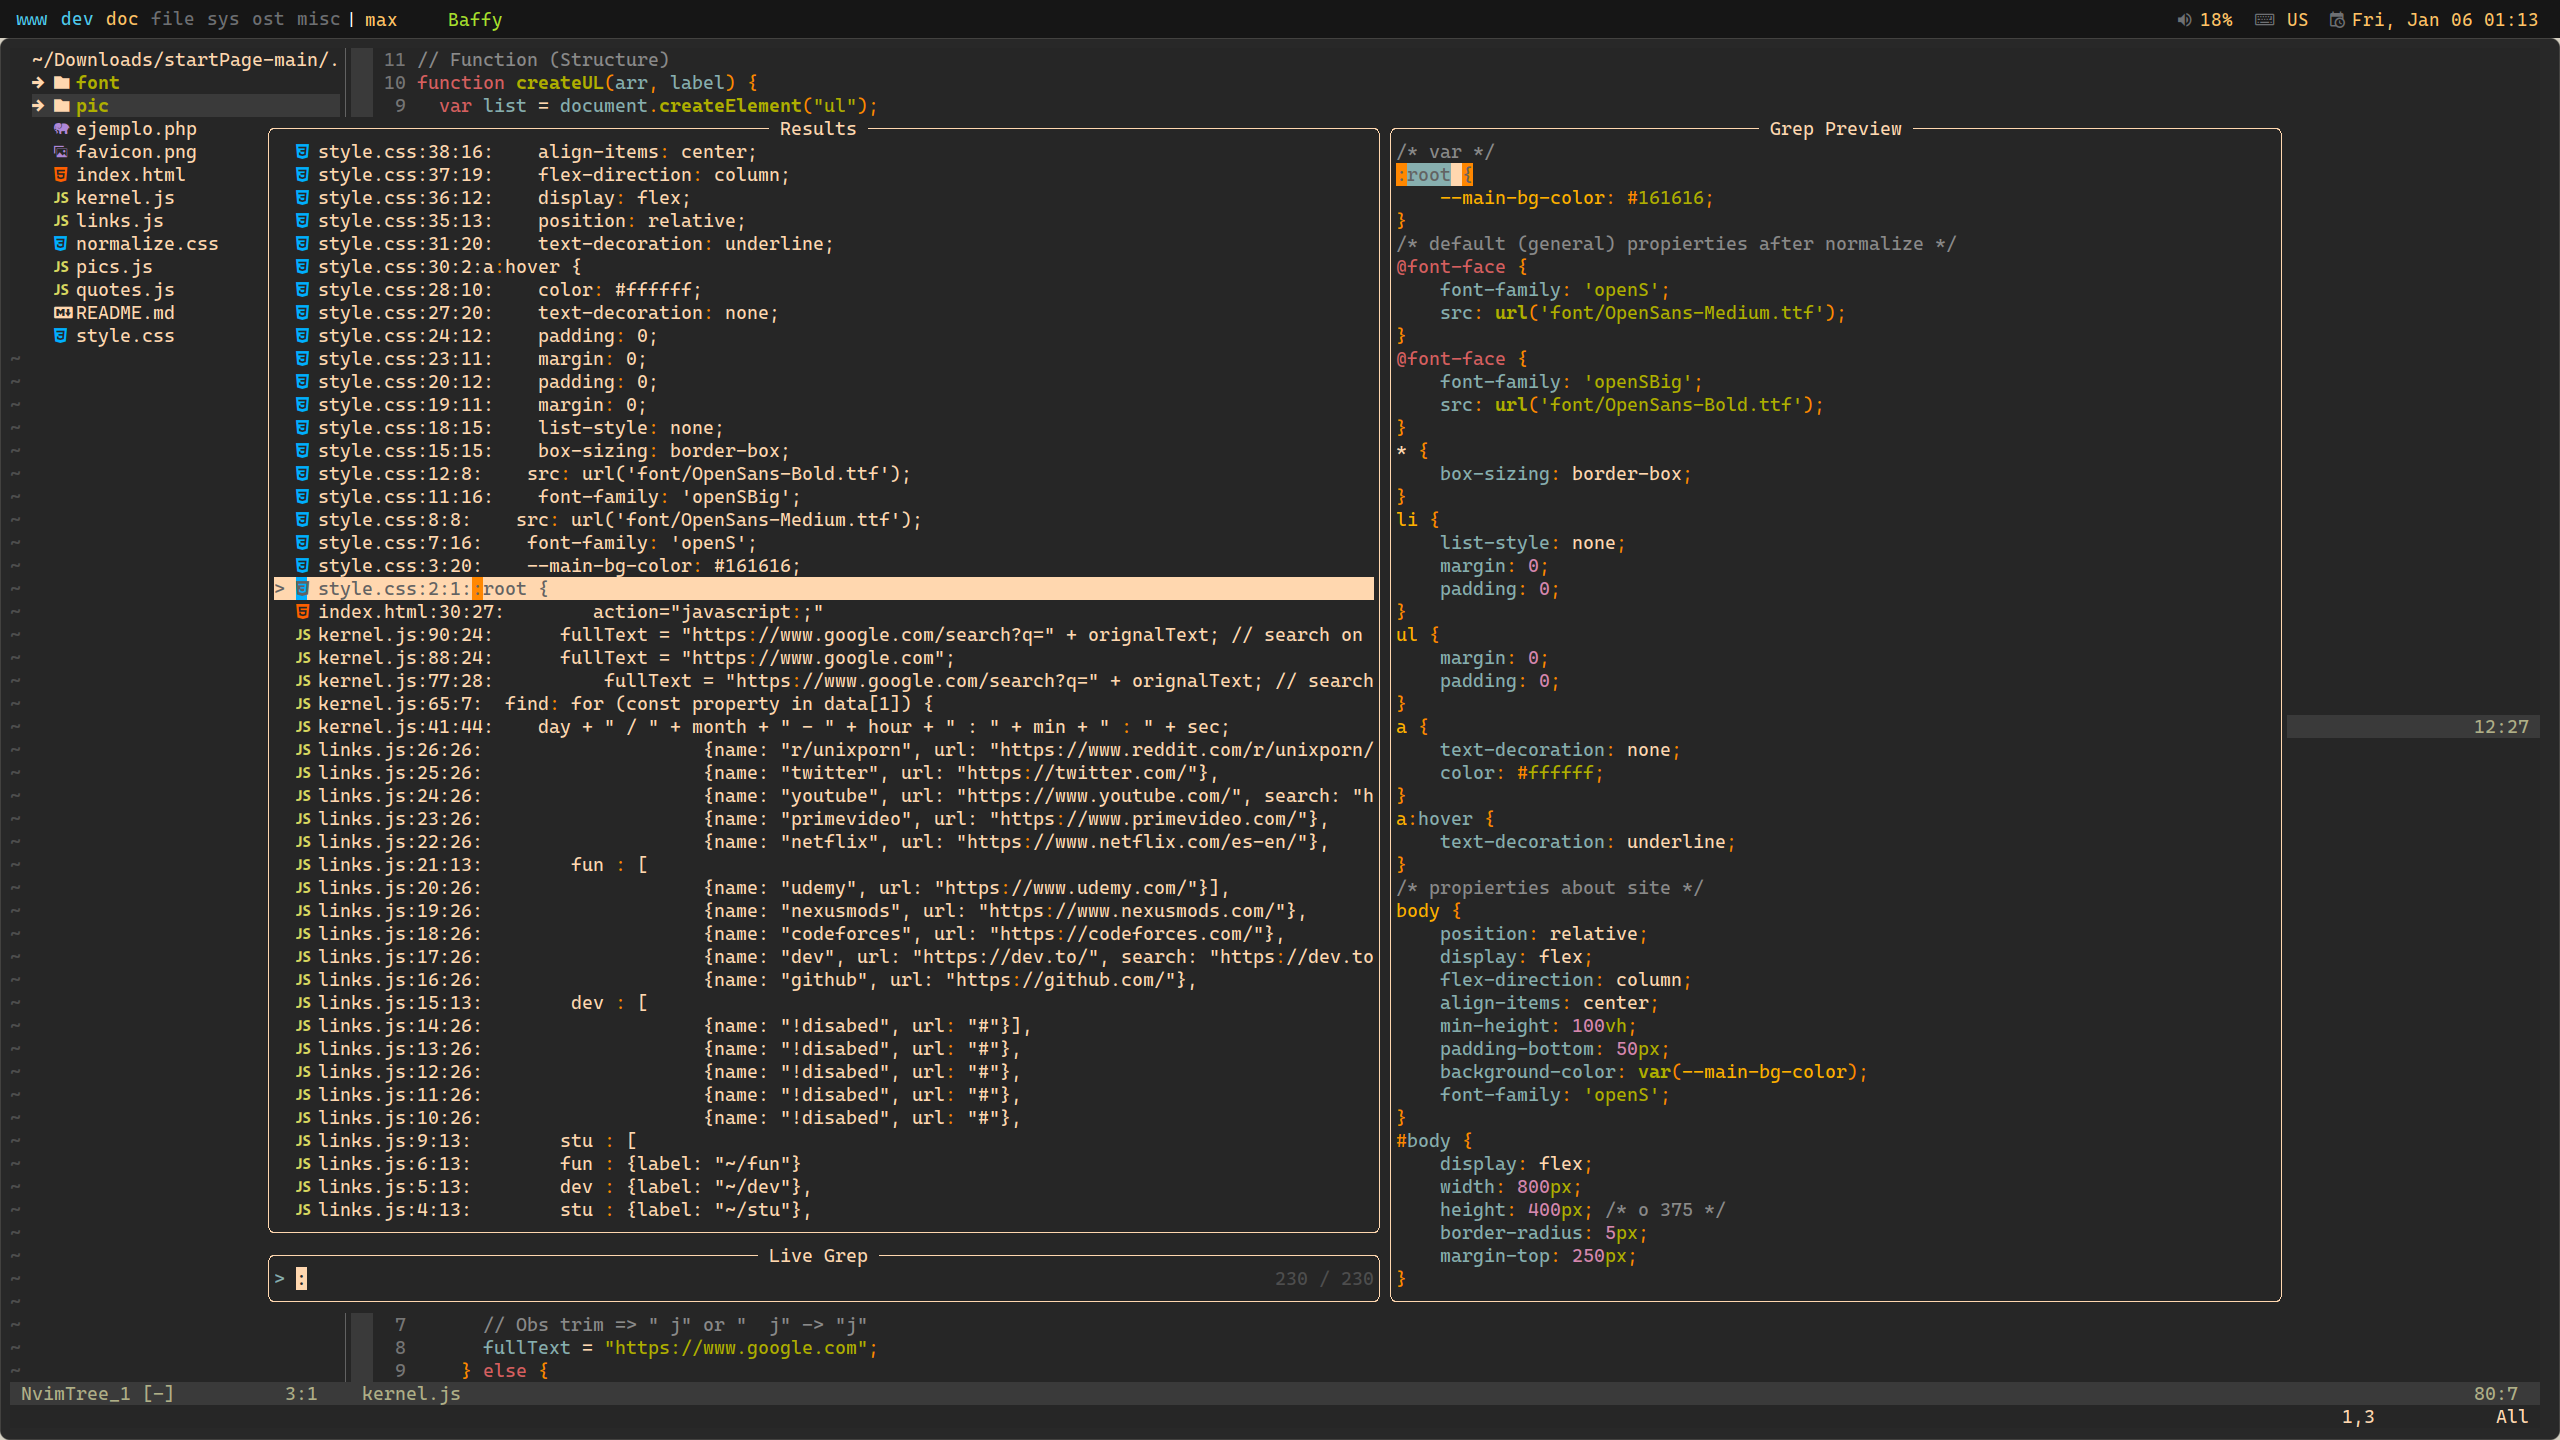Select result links.js:21:13 fun array
Viewport: 2560px width, 1440px height.
(823, 865)
